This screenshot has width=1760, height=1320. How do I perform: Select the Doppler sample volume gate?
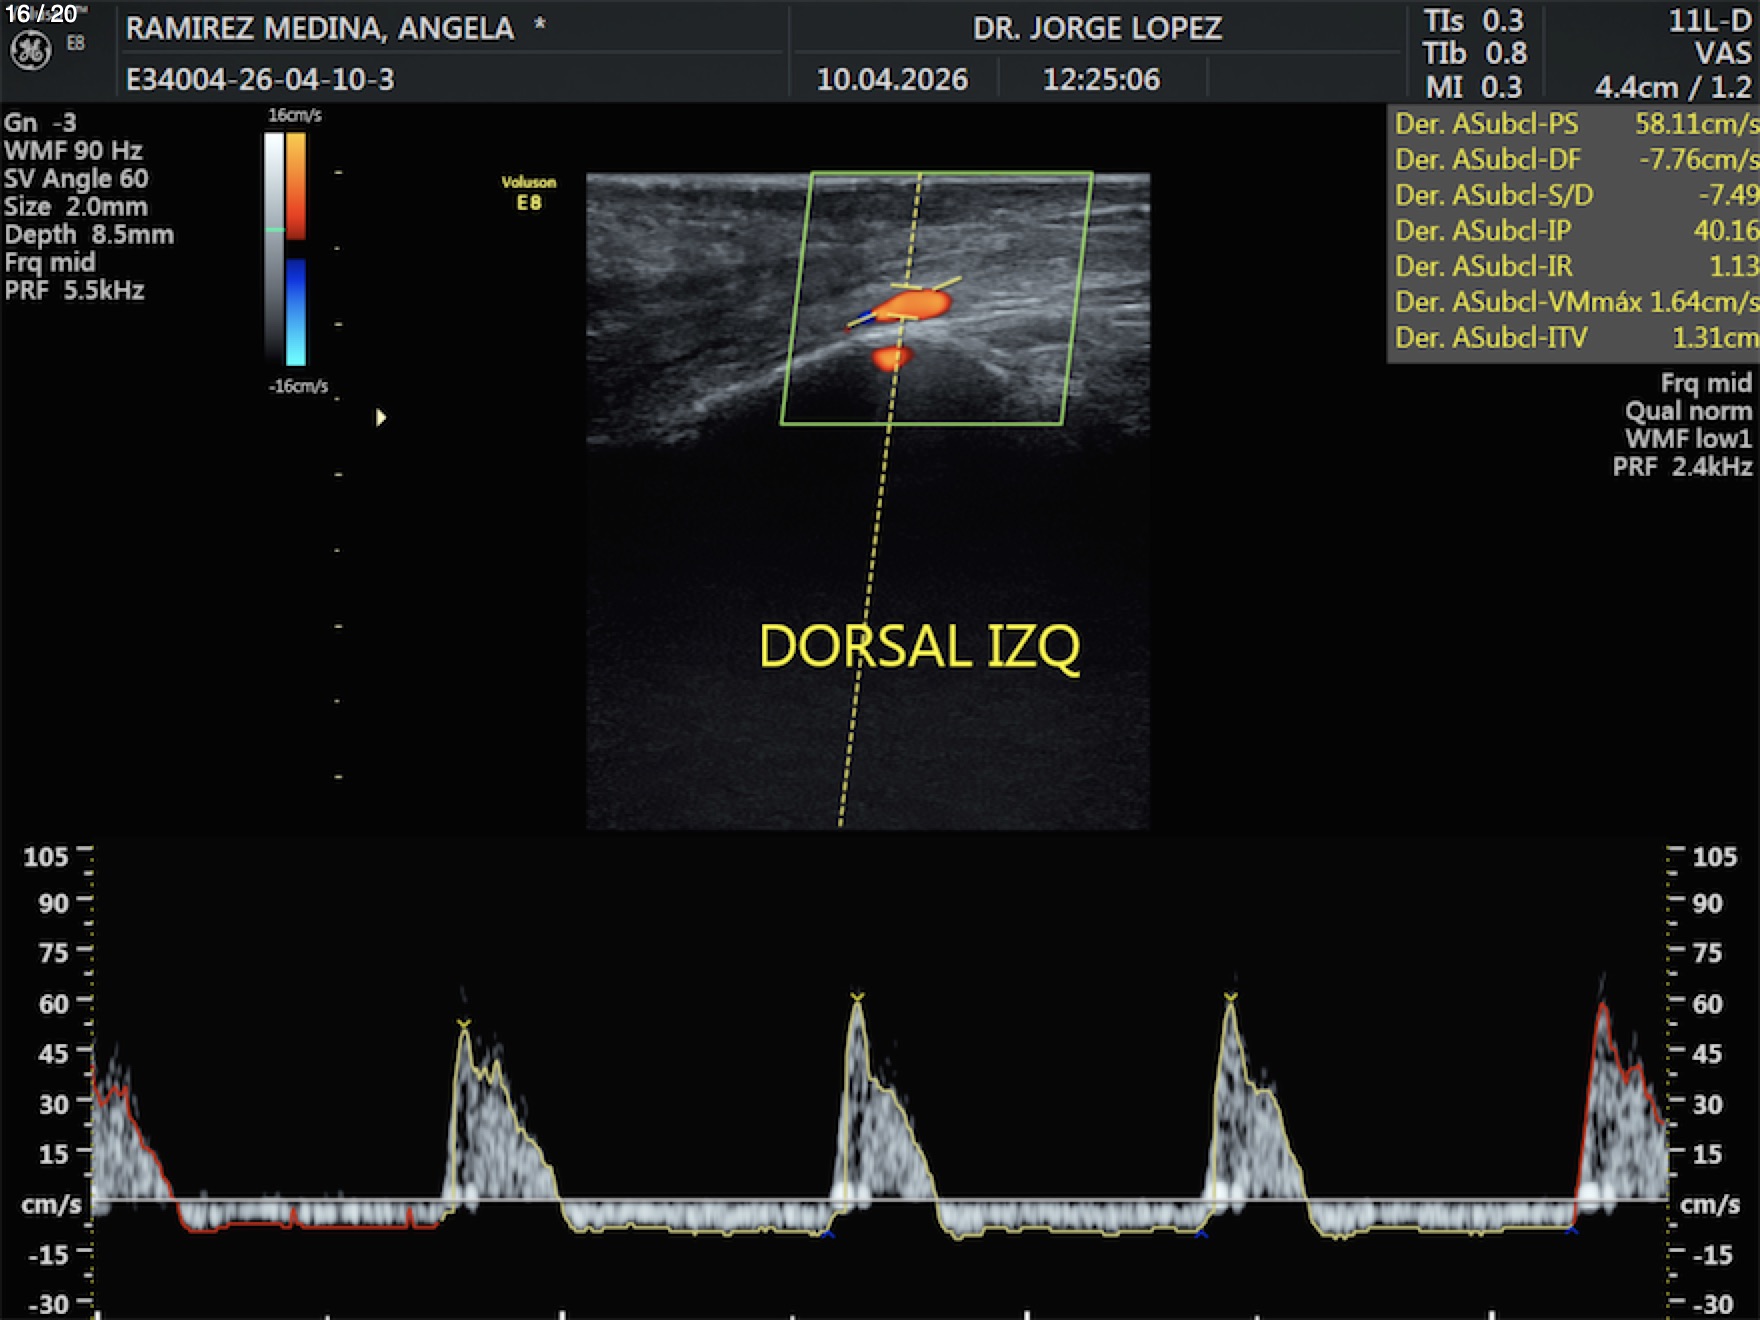(905, 301)
